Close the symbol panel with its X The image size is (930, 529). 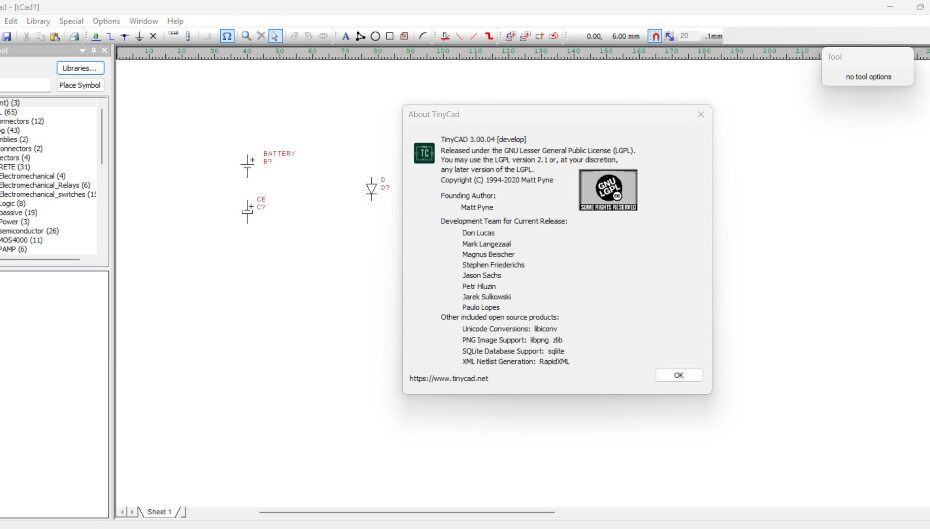point(104,51)
